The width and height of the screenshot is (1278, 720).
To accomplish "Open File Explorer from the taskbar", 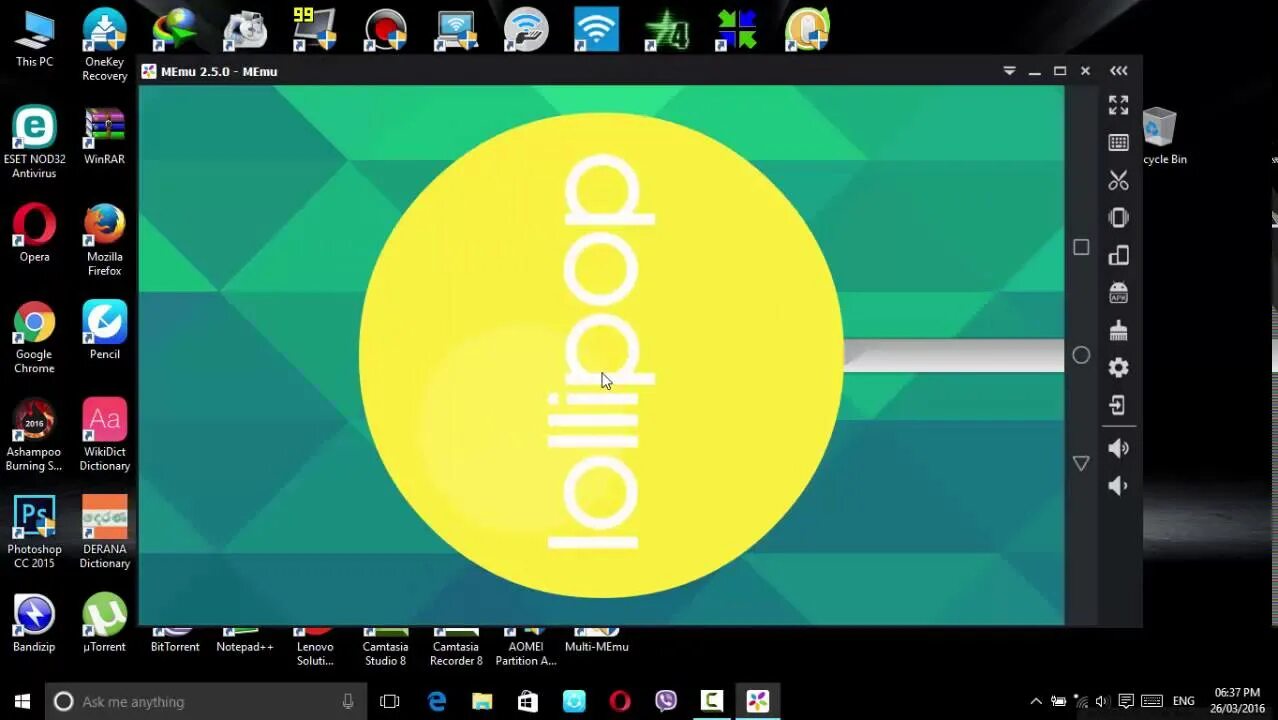I will pyautogui.click(x=482, y=701).
